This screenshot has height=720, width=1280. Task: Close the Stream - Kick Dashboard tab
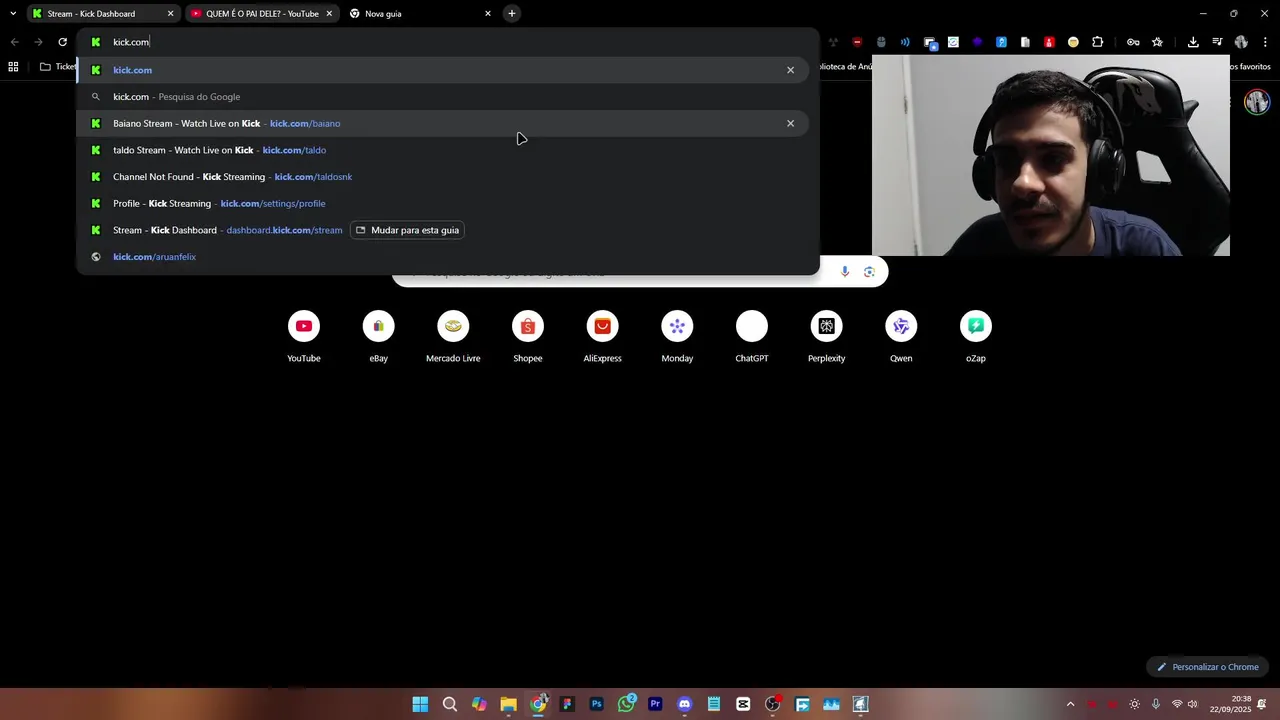coord(170,14)
